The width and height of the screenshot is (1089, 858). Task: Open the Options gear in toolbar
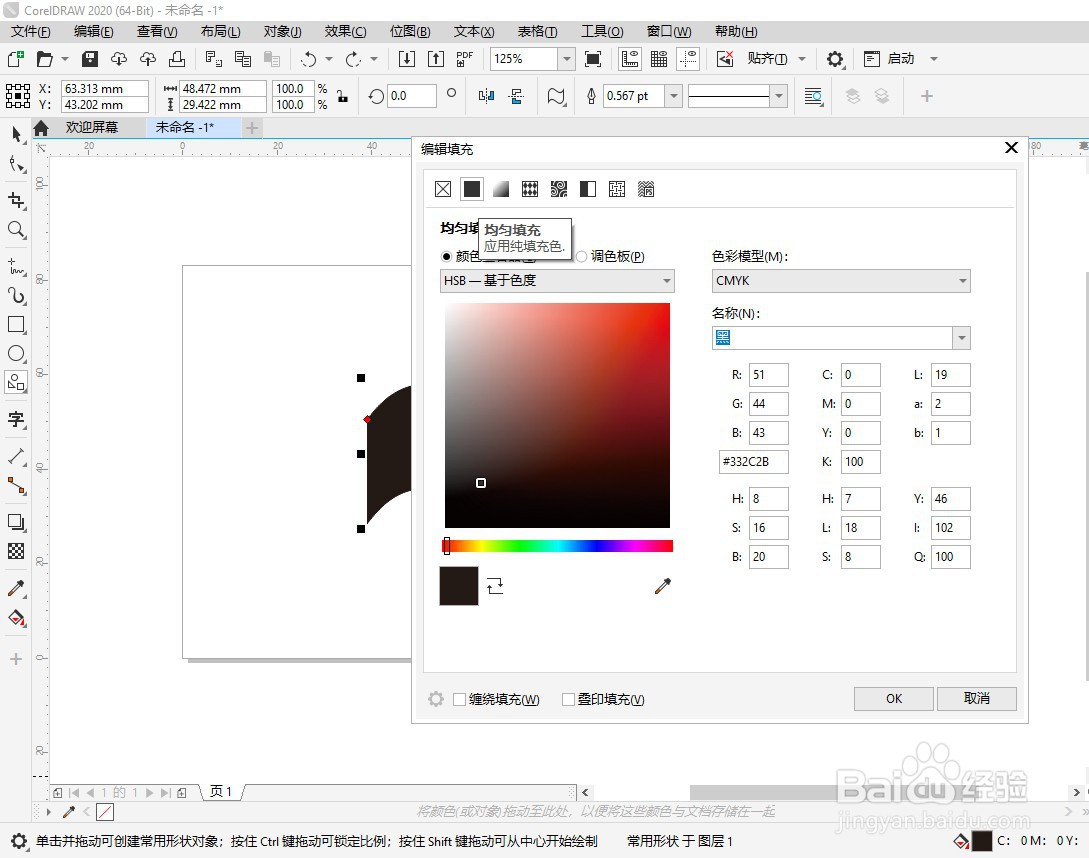tap(835, 59)
